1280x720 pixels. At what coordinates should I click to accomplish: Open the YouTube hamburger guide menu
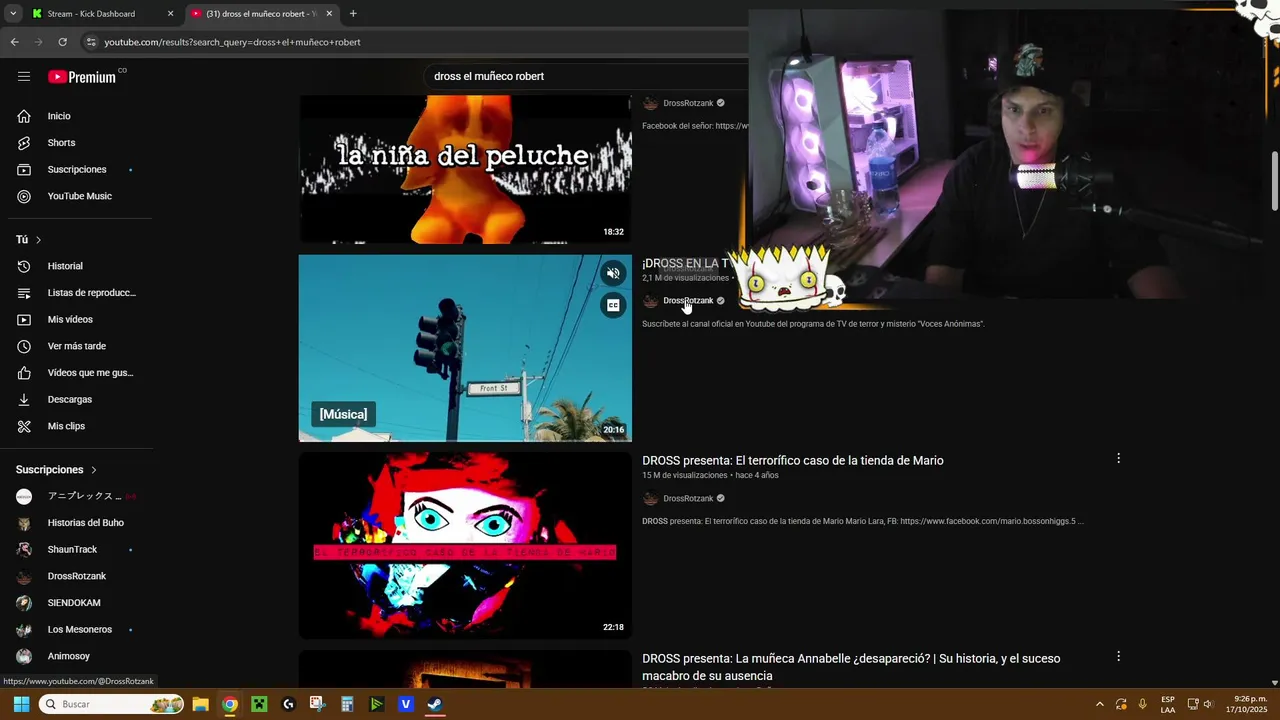(24, 76)
